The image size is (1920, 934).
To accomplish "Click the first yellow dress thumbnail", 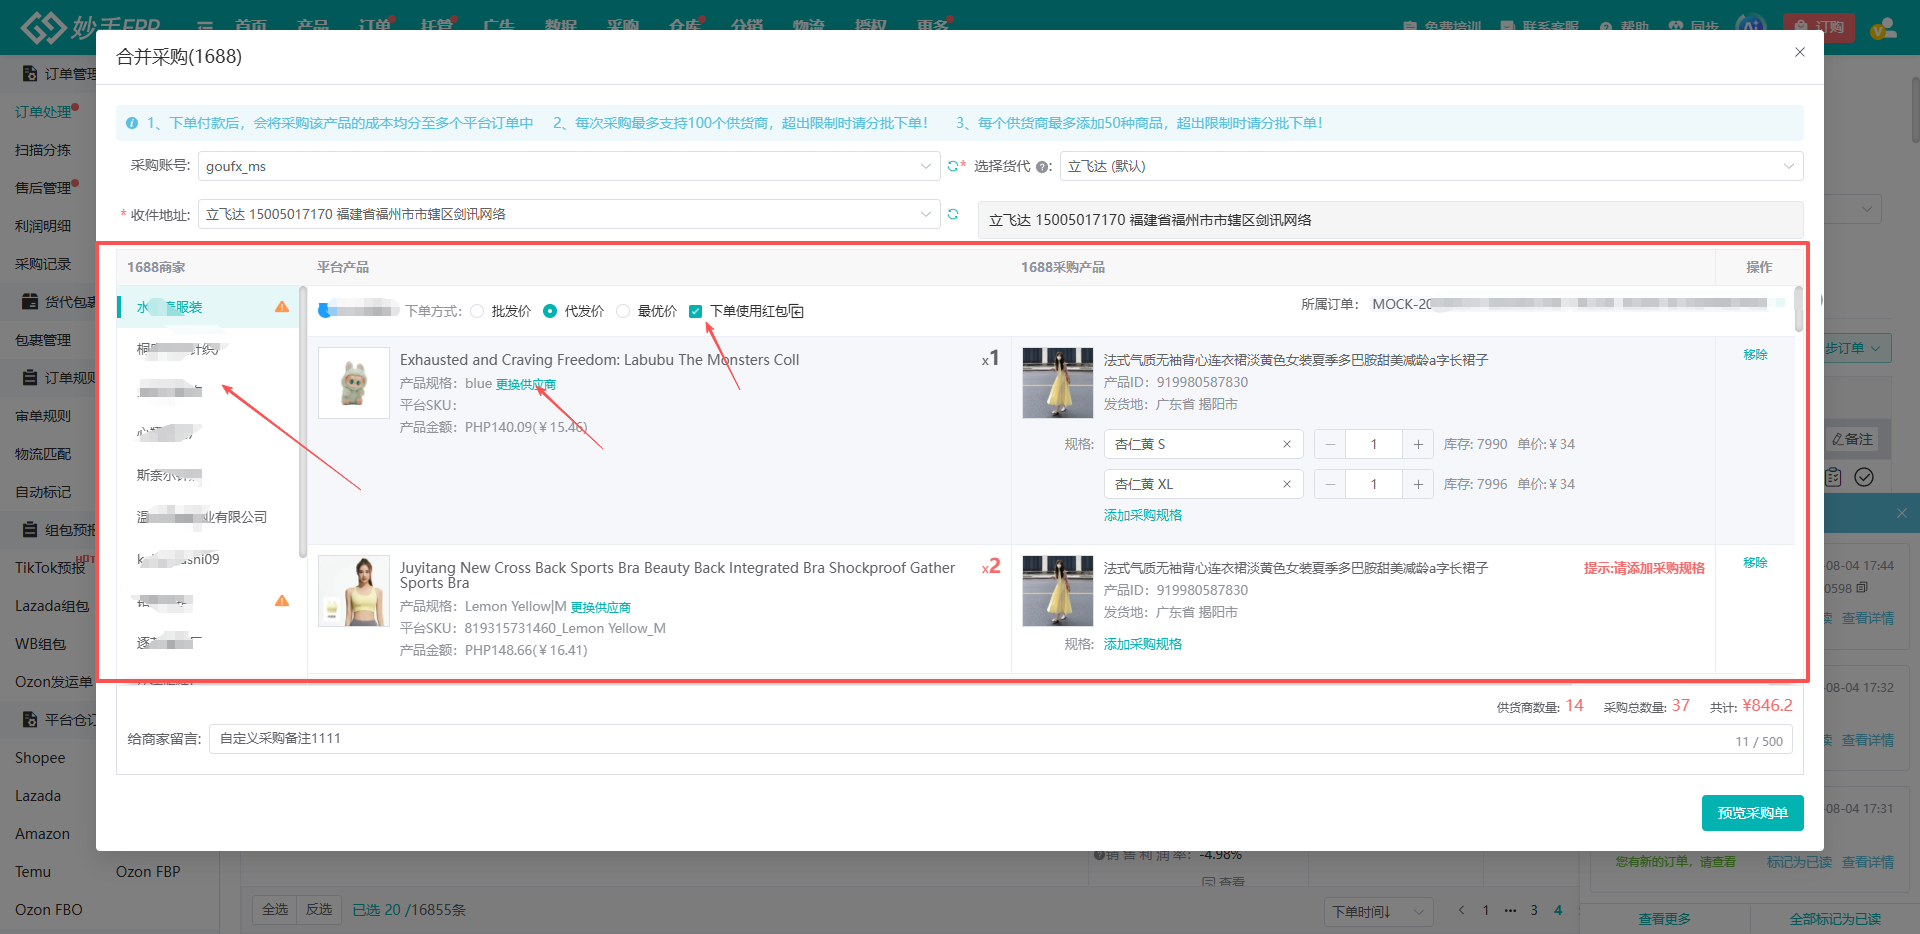I will [x=1058, y=383].
